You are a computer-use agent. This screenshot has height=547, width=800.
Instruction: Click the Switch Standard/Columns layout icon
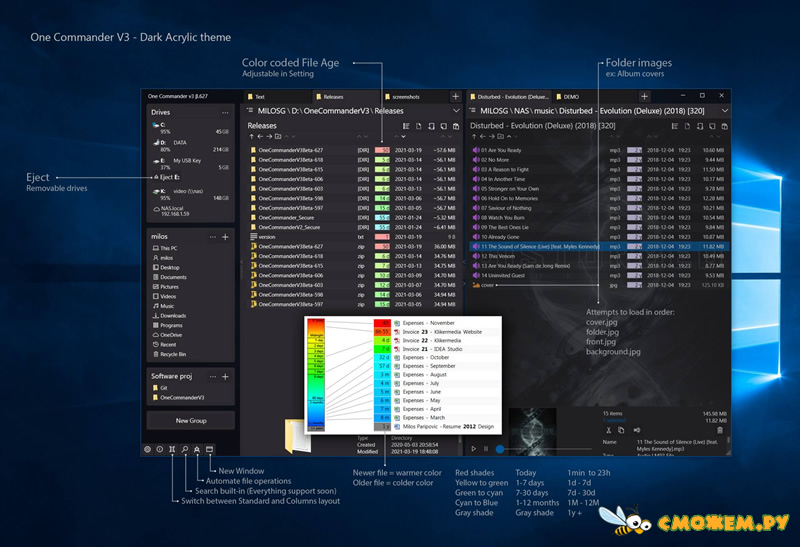coord(172,449)
